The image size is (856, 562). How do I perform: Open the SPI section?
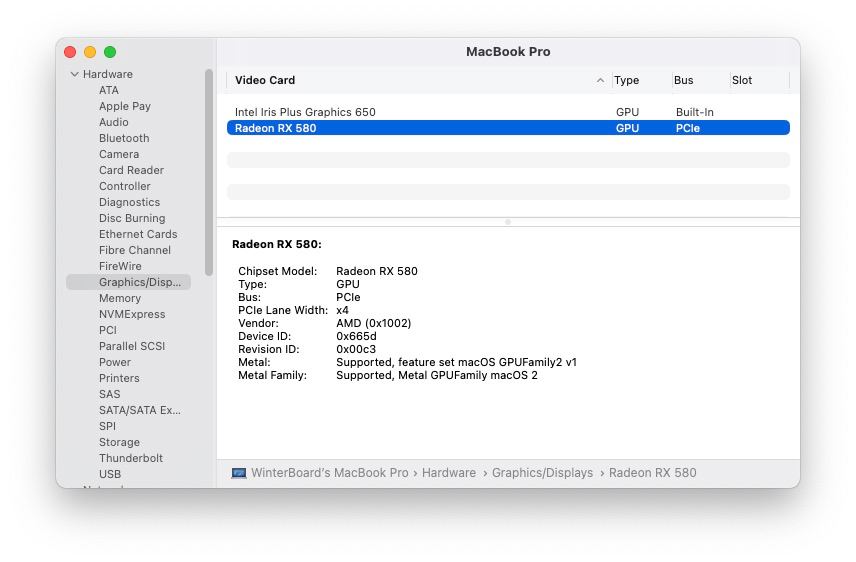pyautogui.click(x=107, y=426)
